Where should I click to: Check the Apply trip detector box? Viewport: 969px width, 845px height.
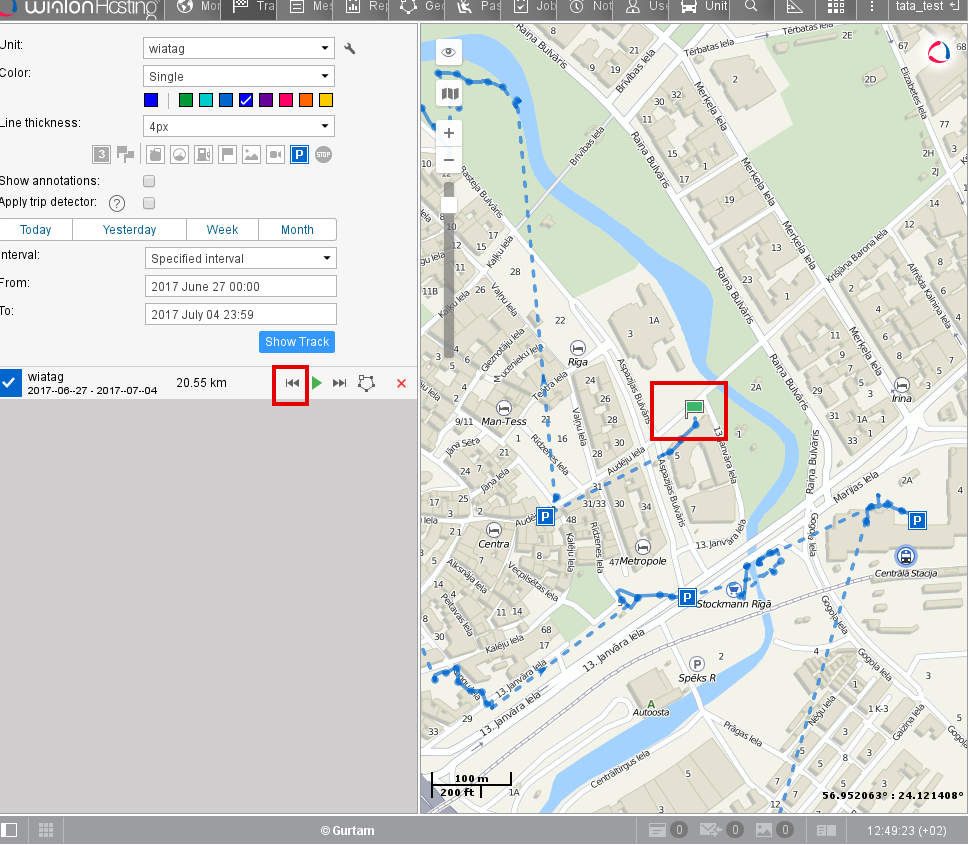coord(149,203)
